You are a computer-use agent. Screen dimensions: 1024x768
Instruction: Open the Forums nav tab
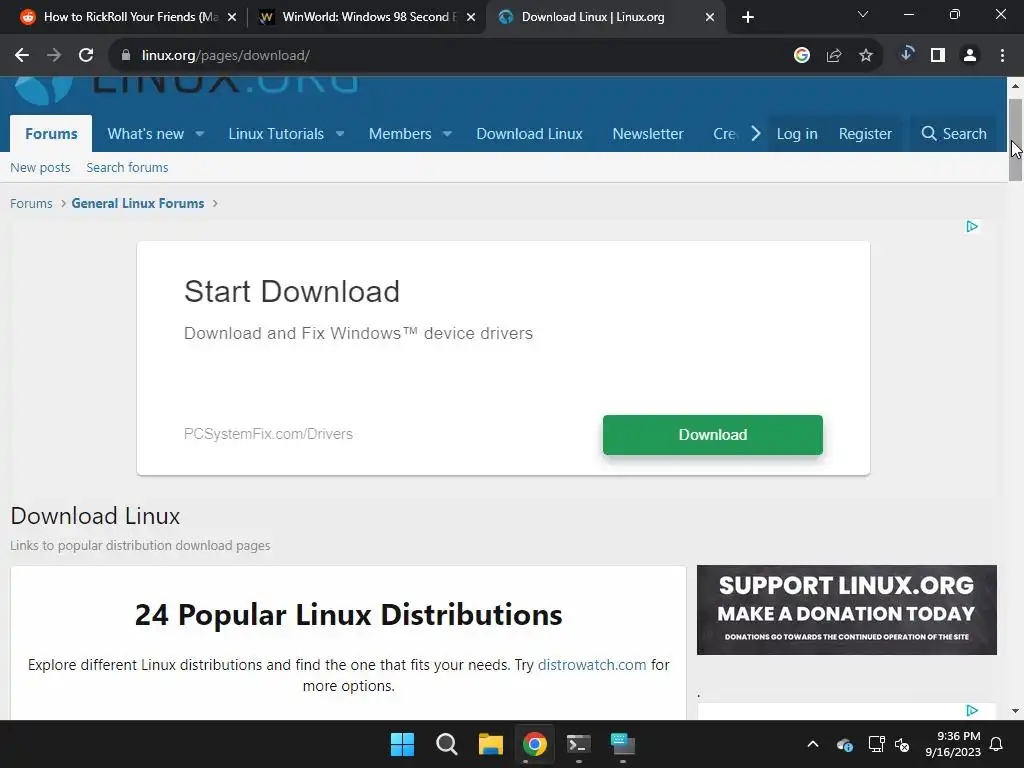coord(51,134)
